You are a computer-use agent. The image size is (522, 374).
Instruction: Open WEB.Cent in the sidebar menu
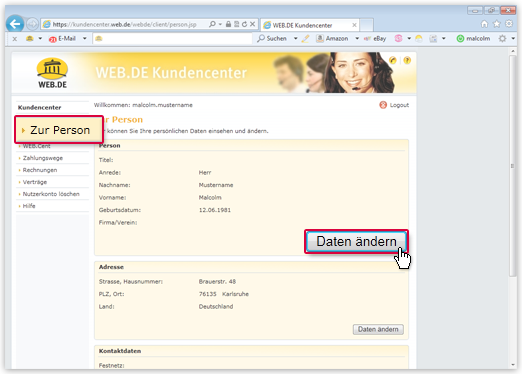coord(36,146)
